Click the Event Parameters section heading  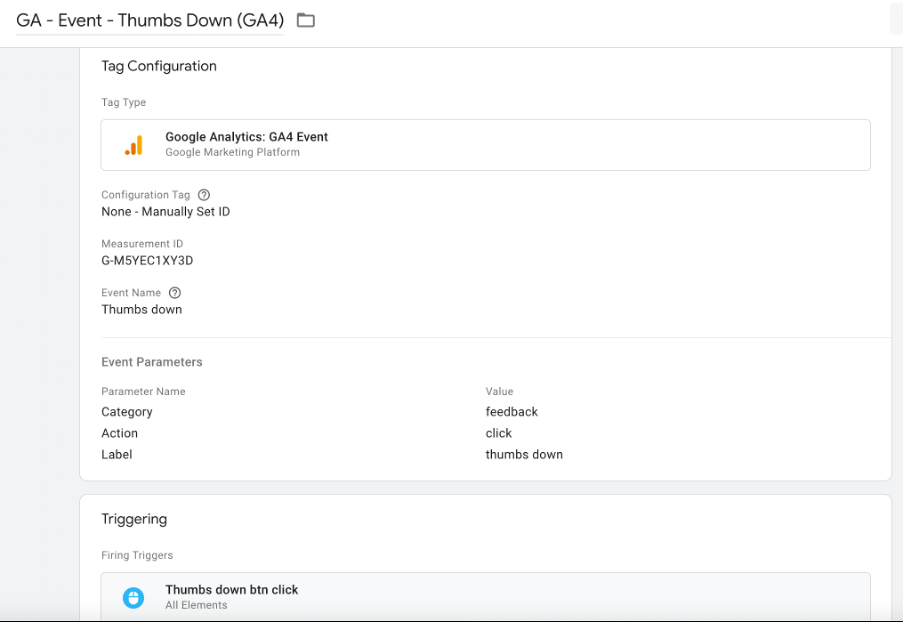click(x=151, y=362)
